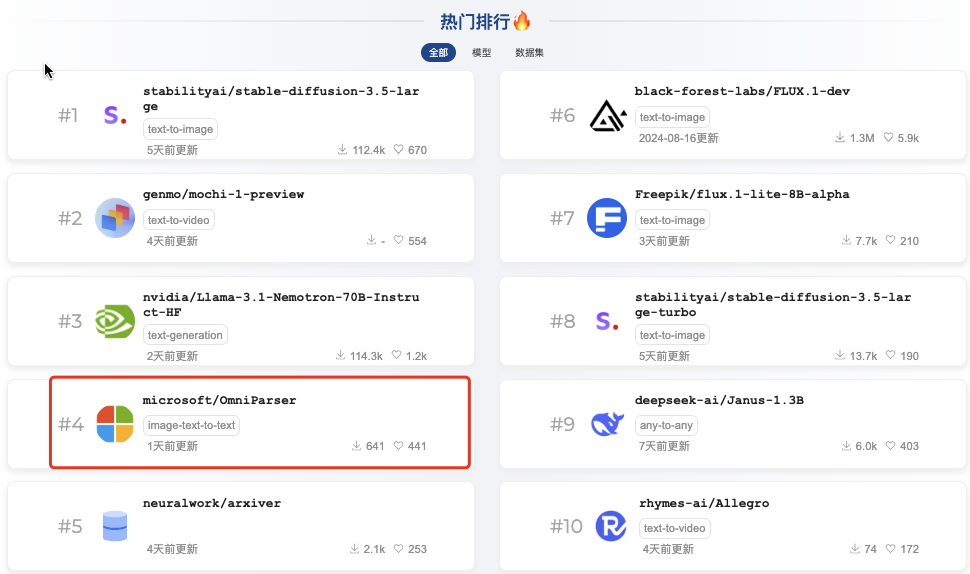The width and height of the screenshot is (970, 574).
Task: Click the 2天前更新 text on nvidia card
Action: pyautogui.click(x=172, y=356)
